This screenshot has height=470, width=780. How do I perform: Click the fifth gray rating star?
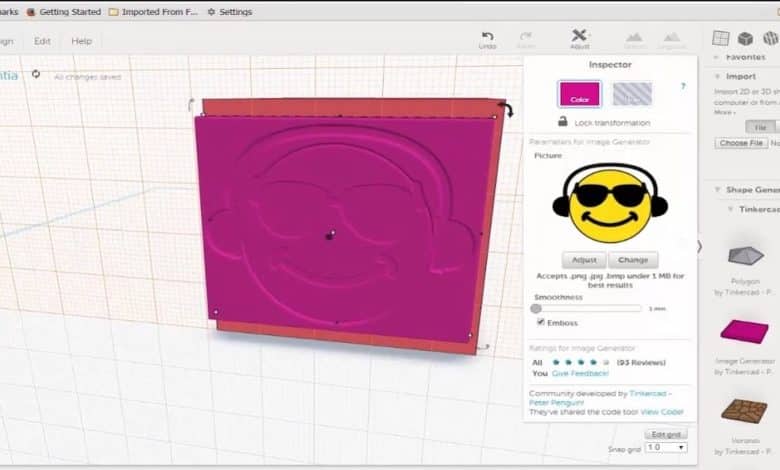point(605,362)
